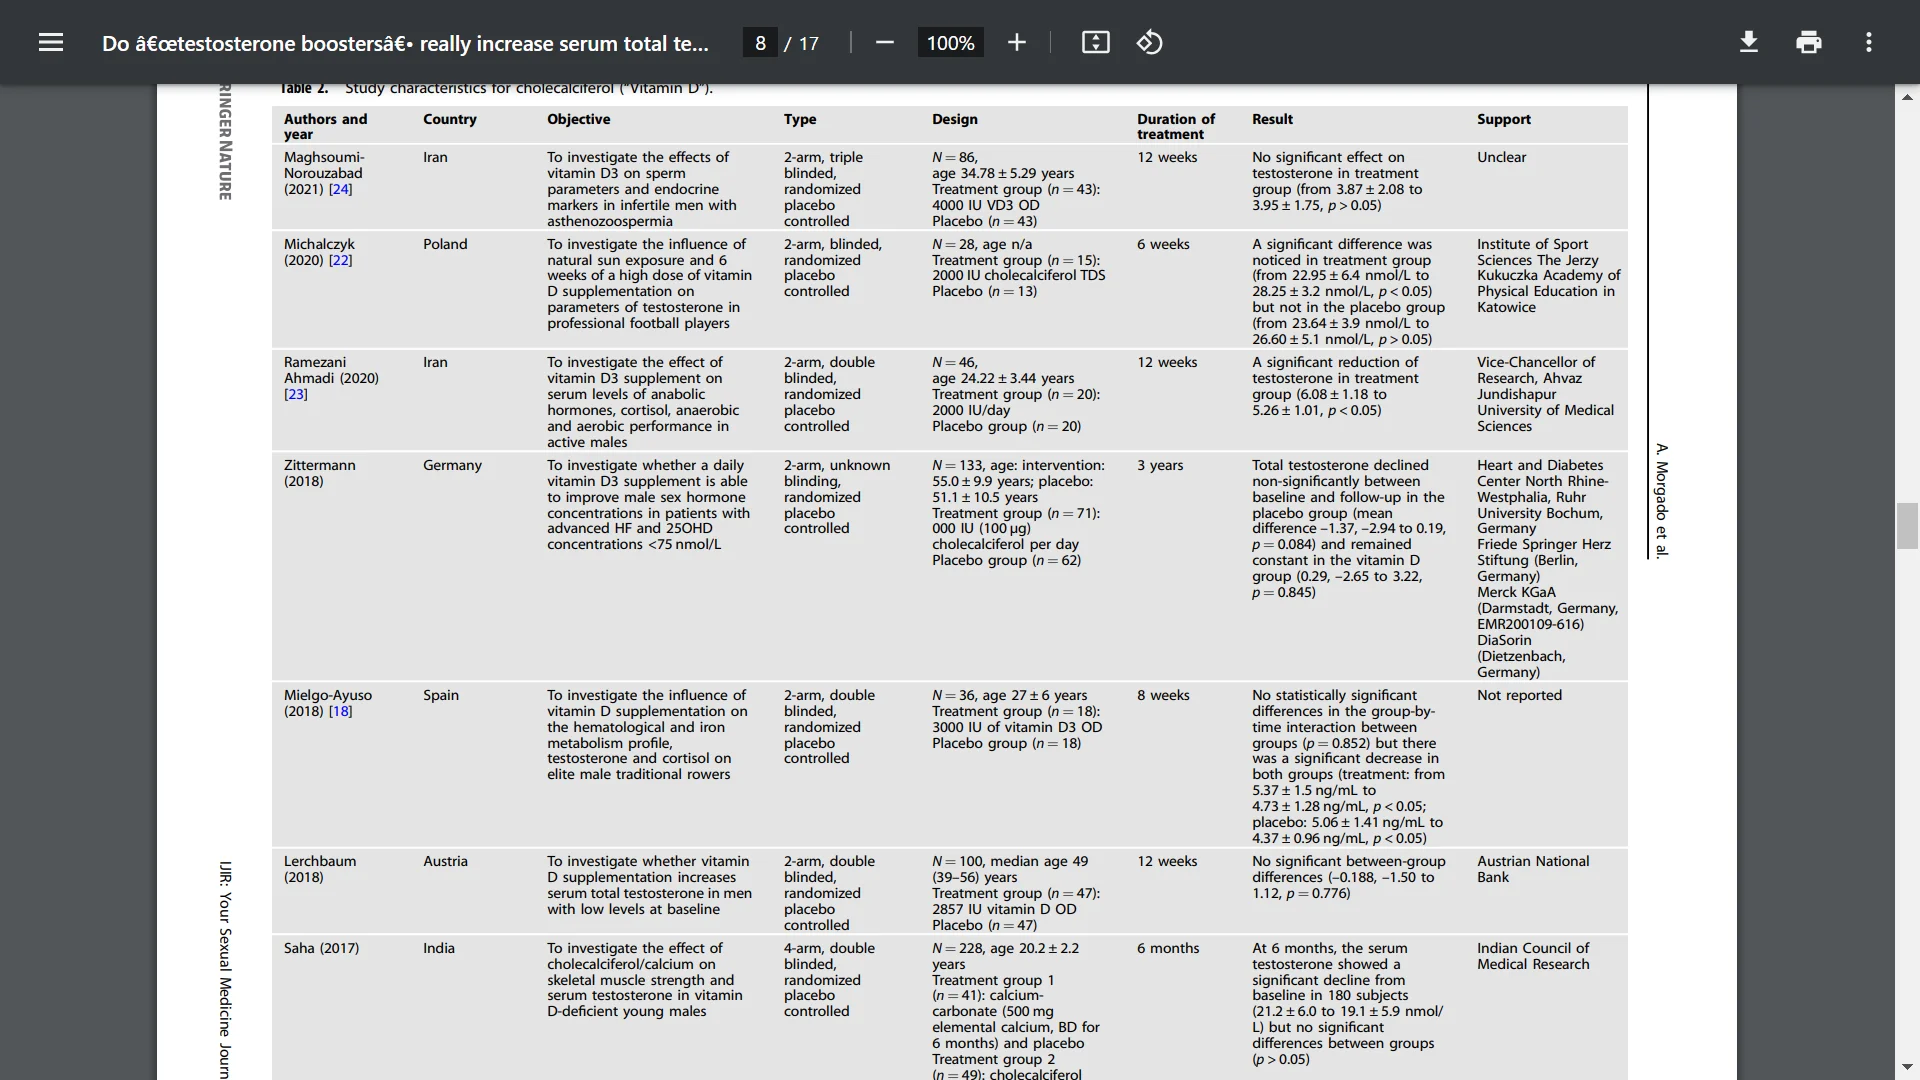The height and width of the screenshot is (1080, 1920).
Task: Print the PDF document
Action: (x=1808, y=42)
